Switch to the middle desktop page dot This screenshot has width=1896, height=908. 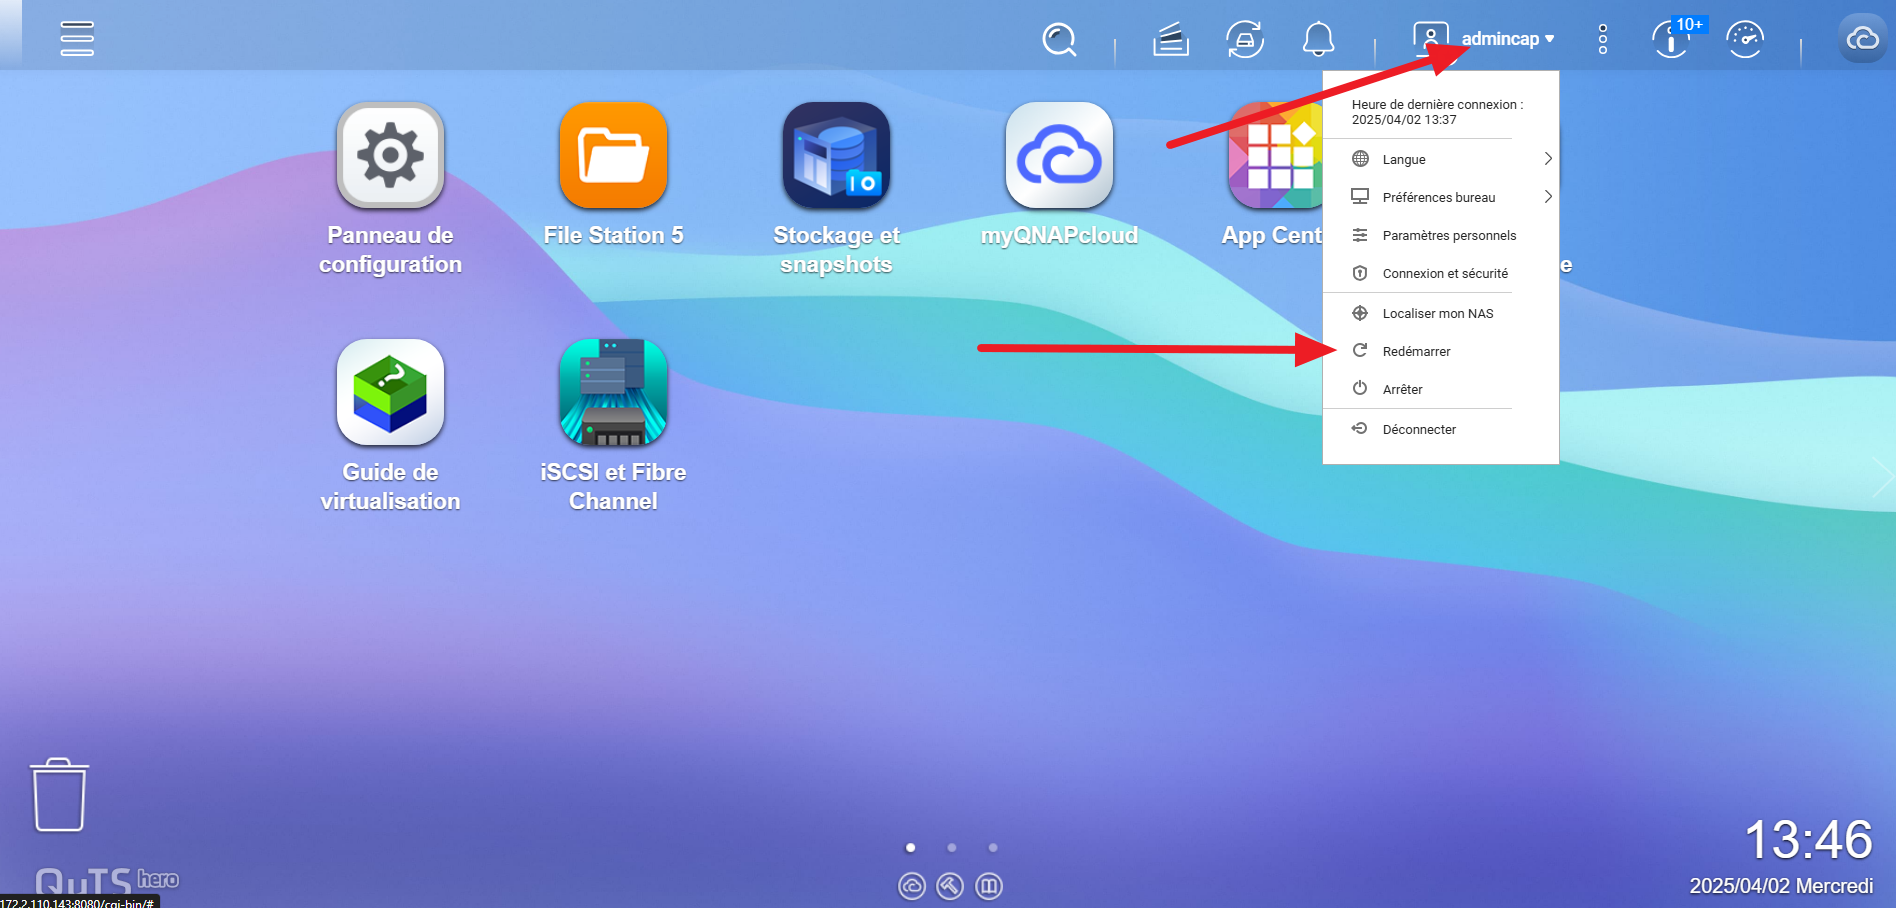click(x=952, y=848)
